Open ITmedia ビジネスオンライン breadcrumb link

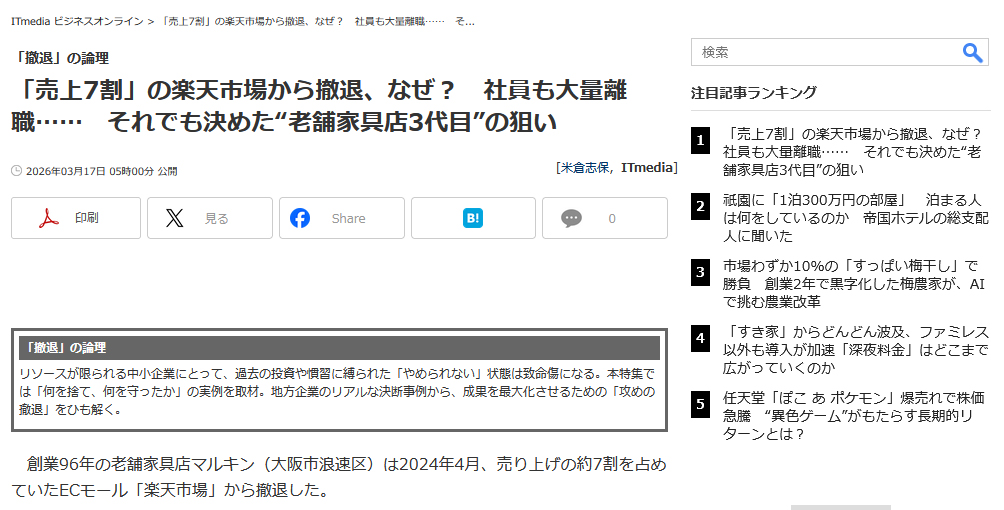pos(77,21)
